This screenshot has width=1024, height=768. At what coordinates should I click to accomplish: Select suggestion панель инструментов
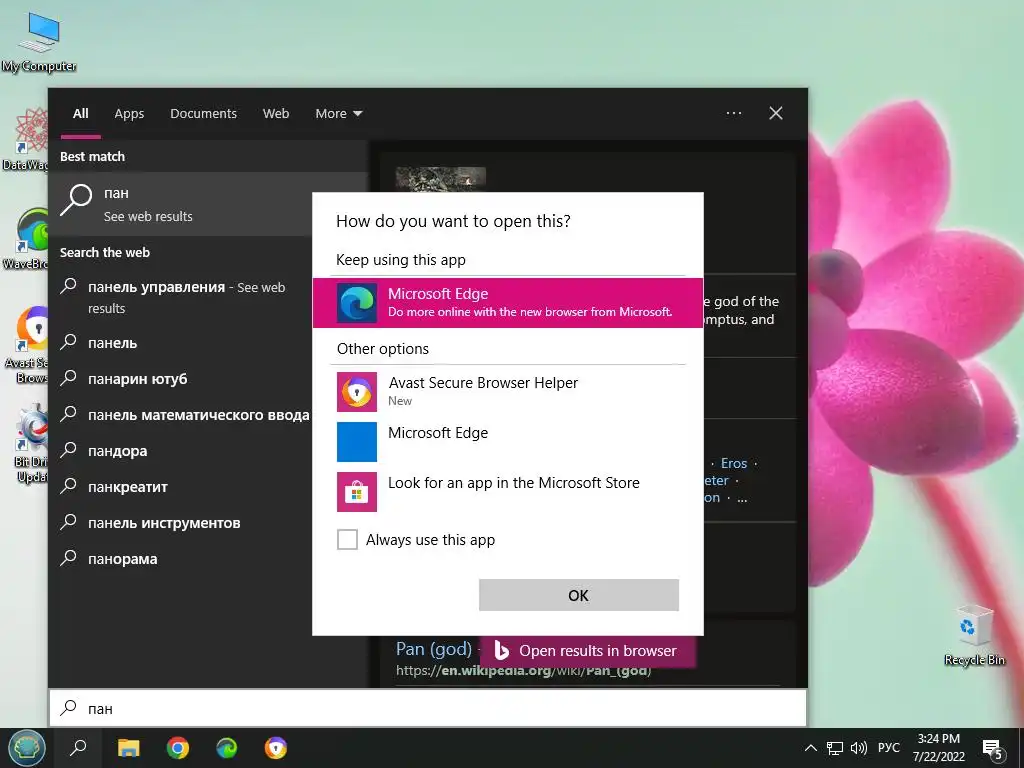coord(180,522)
